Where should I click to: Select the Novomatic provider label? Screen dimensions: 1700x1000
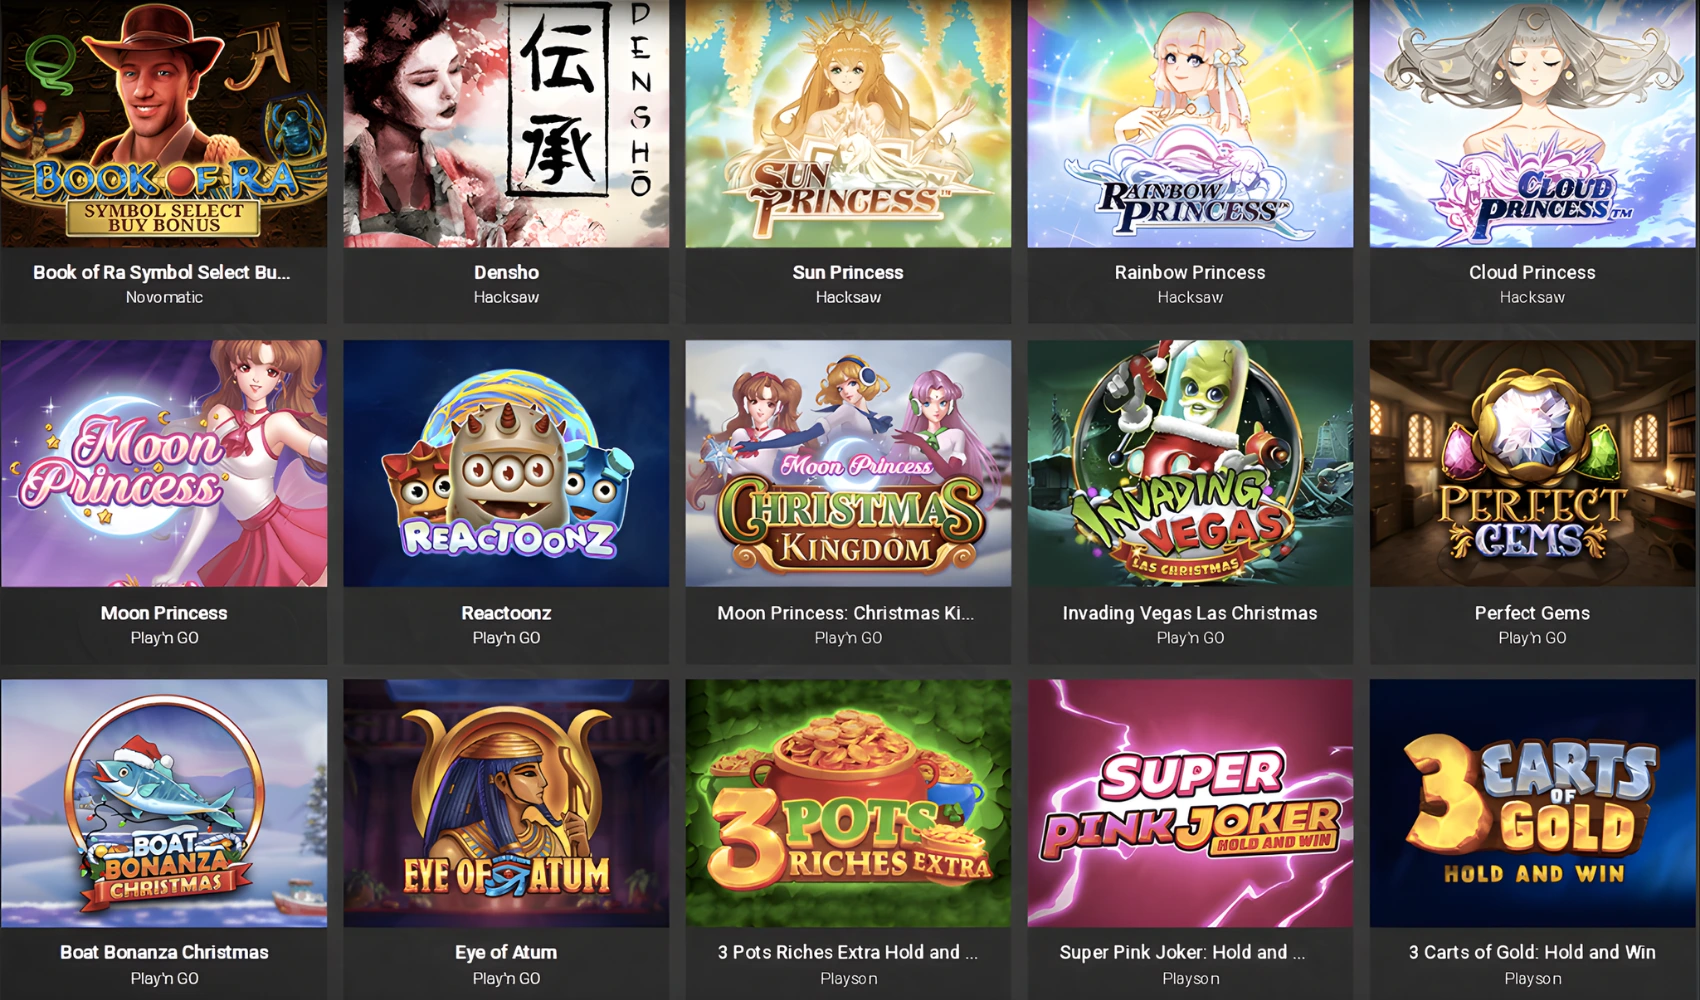click(x=164, y=297)
